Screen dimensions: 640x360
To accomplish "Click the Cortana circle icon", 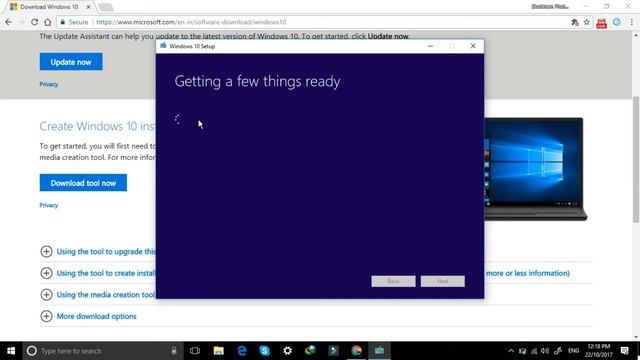I will (x=31, y=351).
